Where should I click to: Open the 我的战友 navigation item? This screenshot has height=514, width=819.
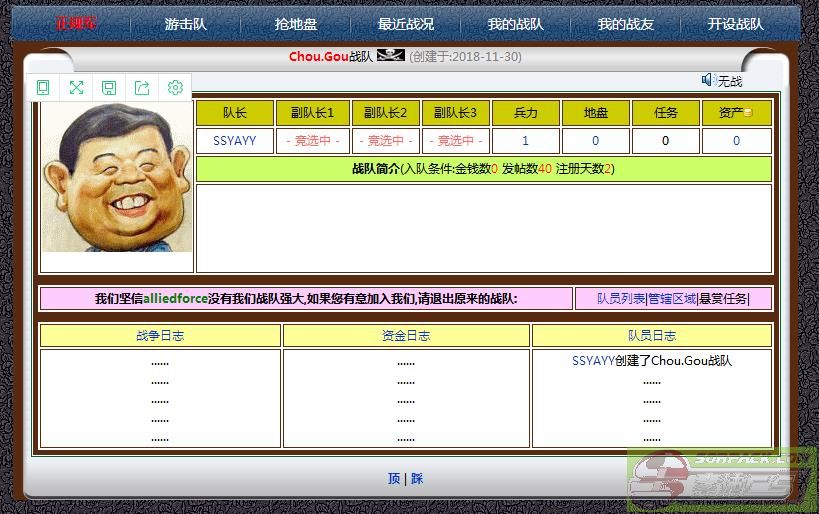(625, 24)
